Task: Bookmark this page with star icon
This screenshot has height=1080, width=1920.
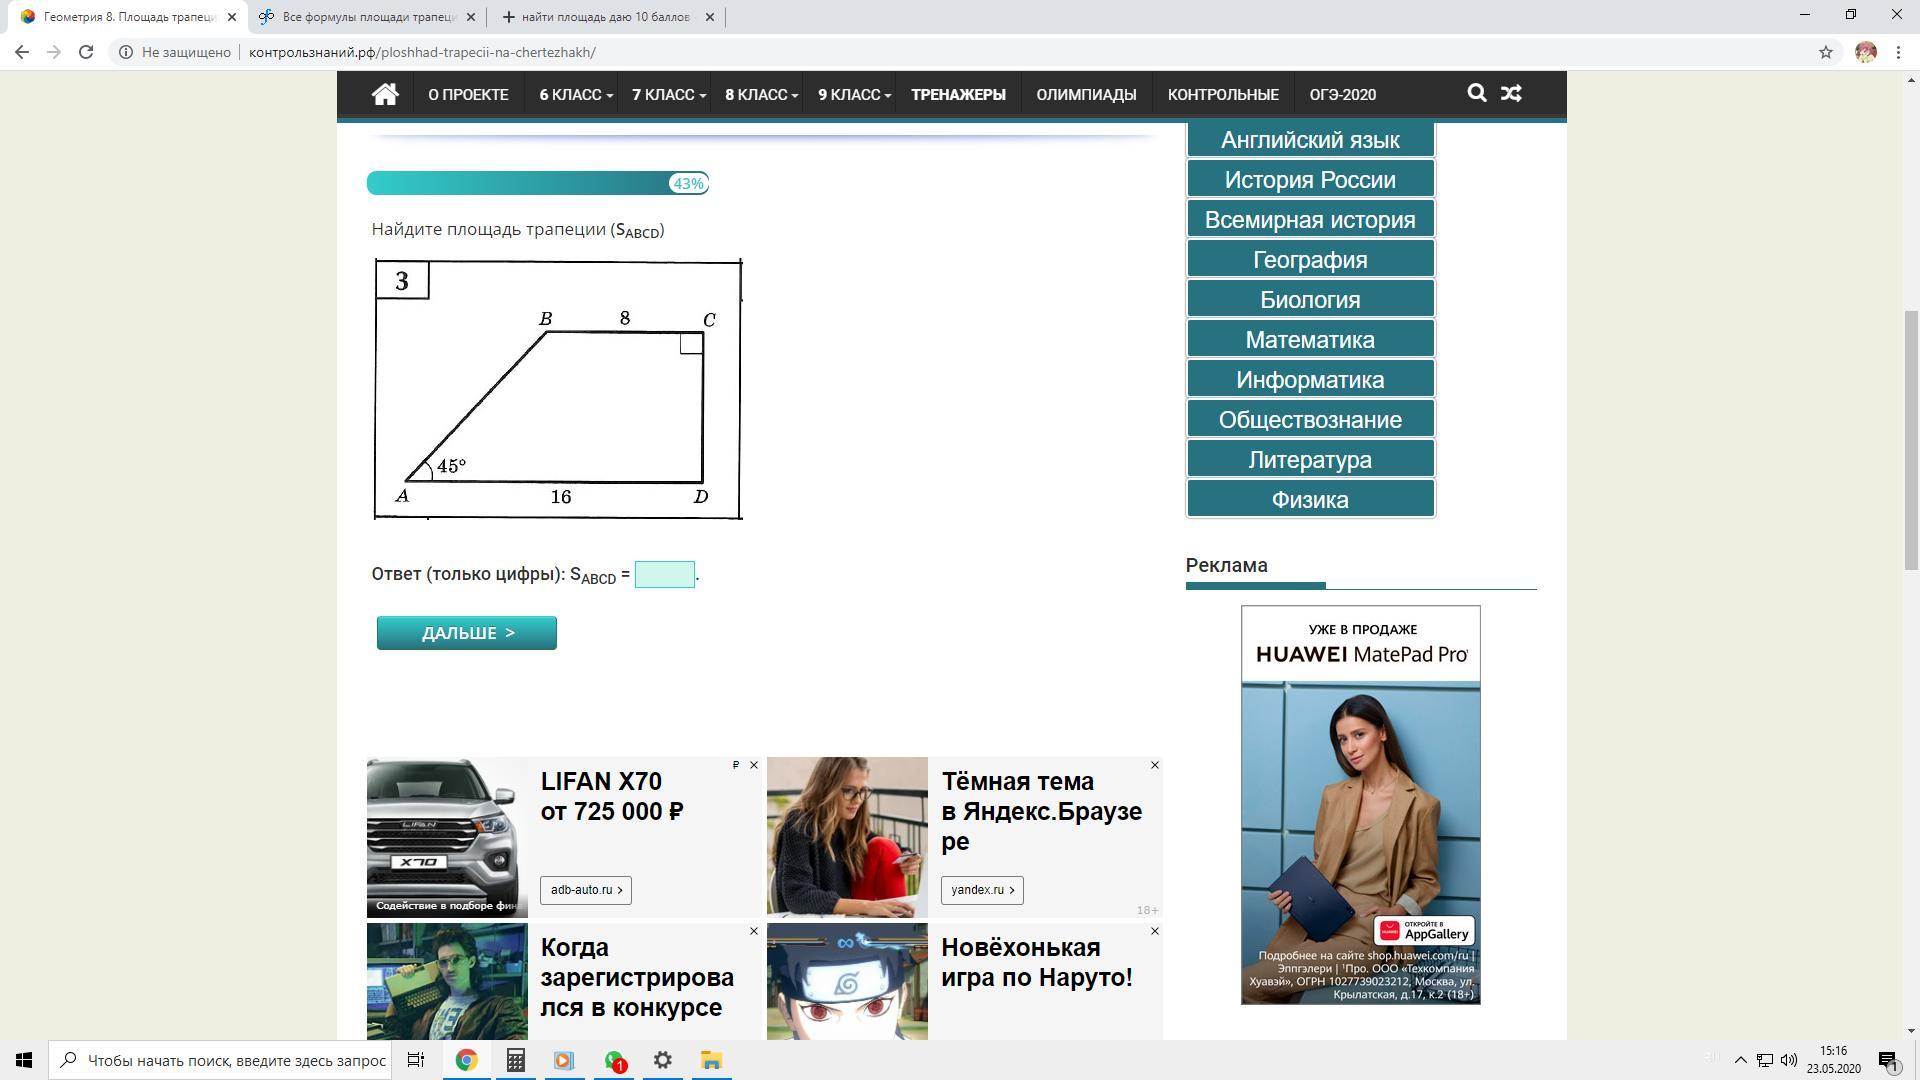Action: pyautogui.click(x=1825, y=52)
